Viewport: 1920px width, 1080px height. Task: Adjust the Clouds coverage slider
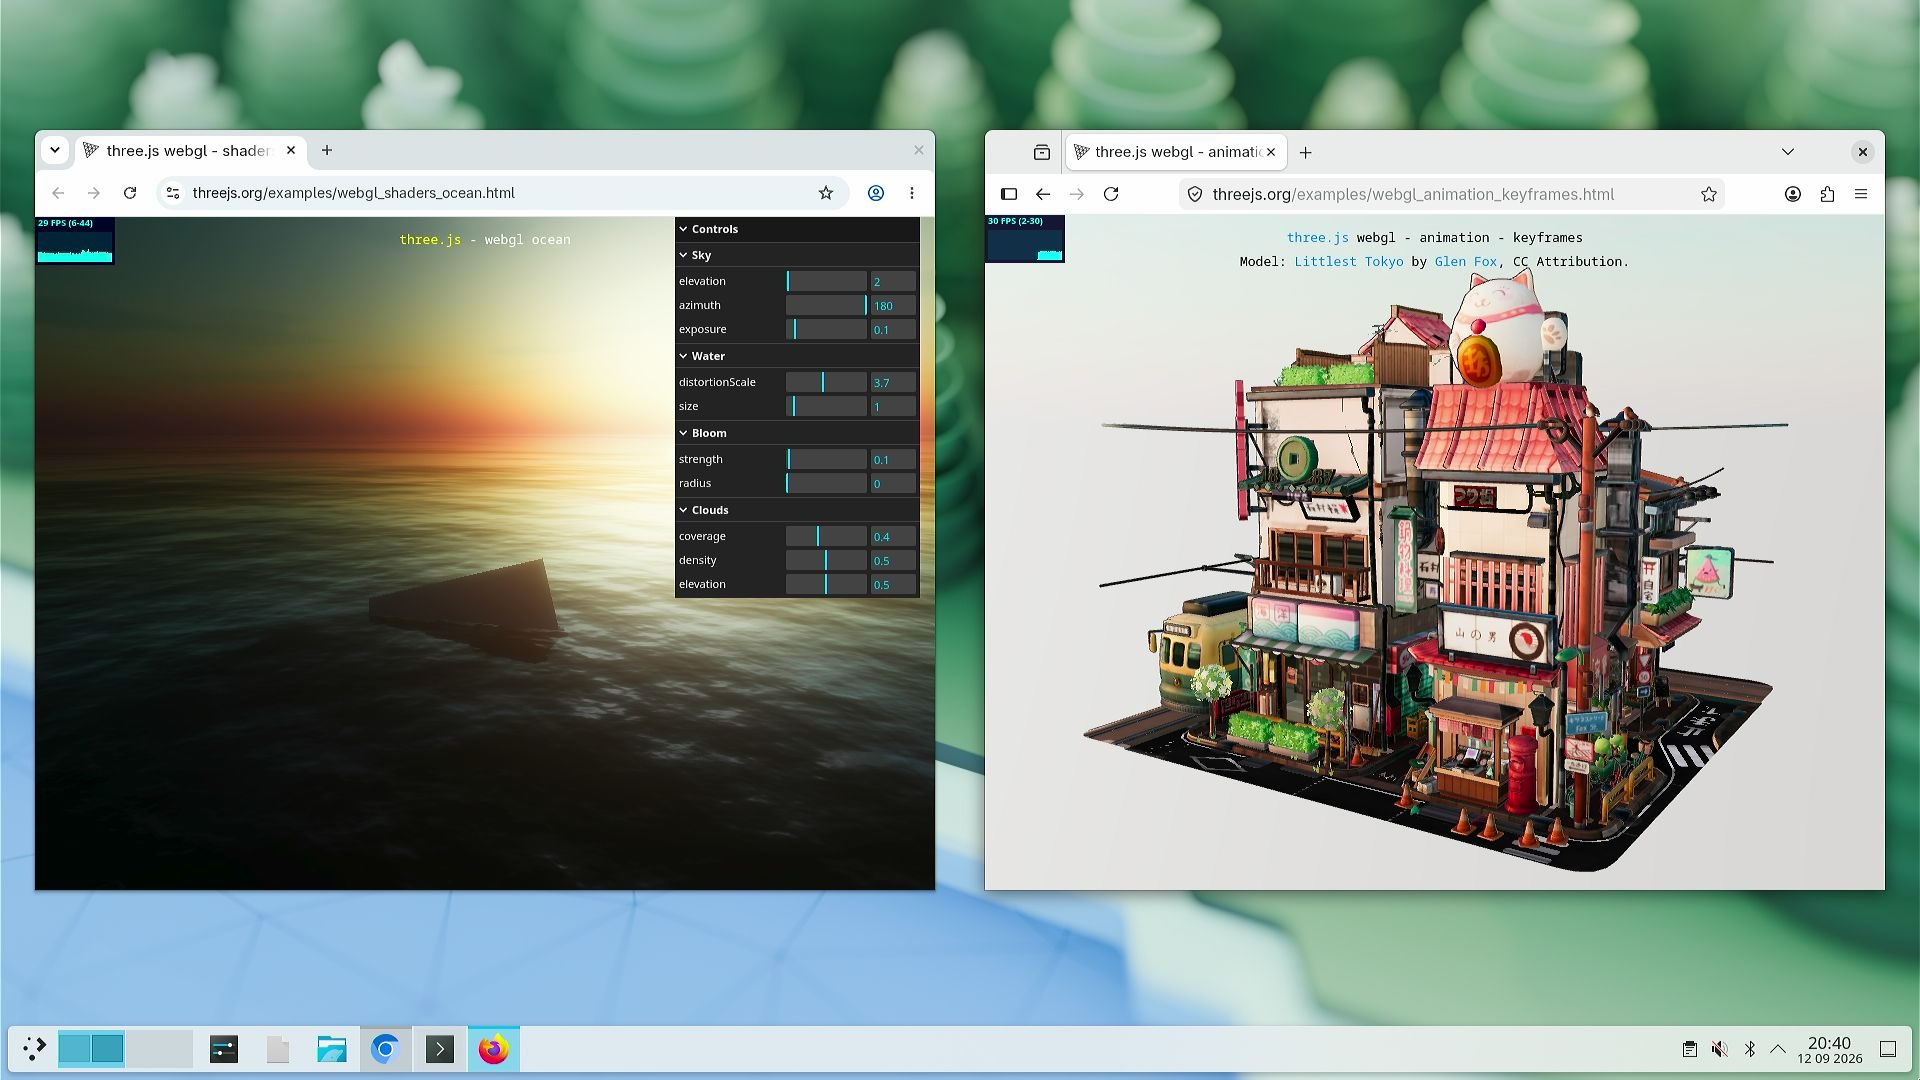826,536
